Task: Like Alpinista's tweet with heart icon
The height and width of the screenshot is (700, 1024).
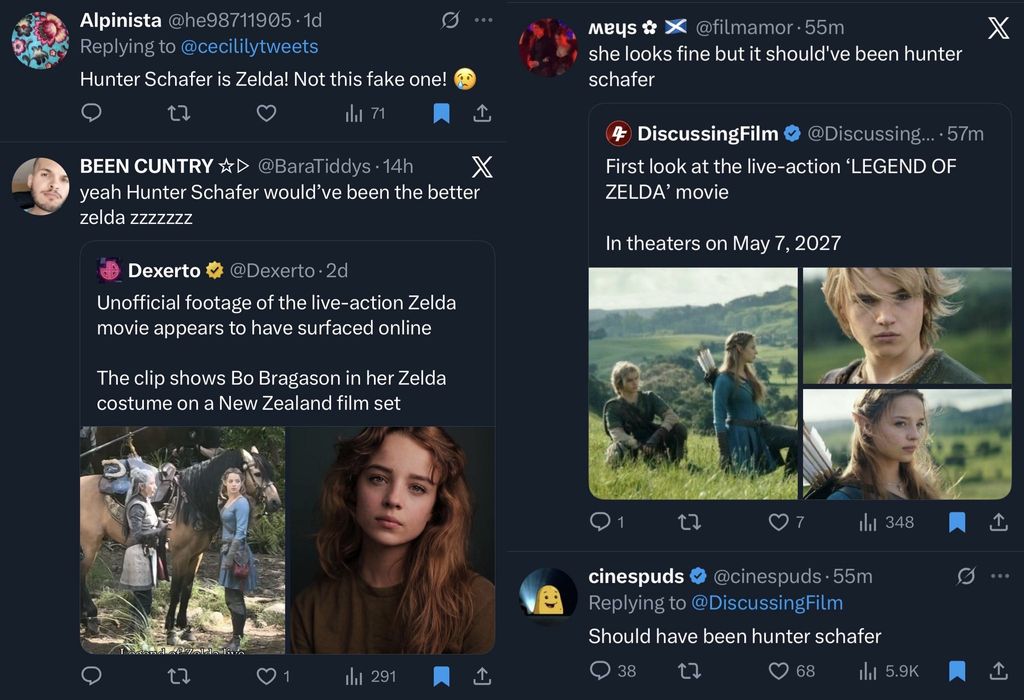Action: 266,113
